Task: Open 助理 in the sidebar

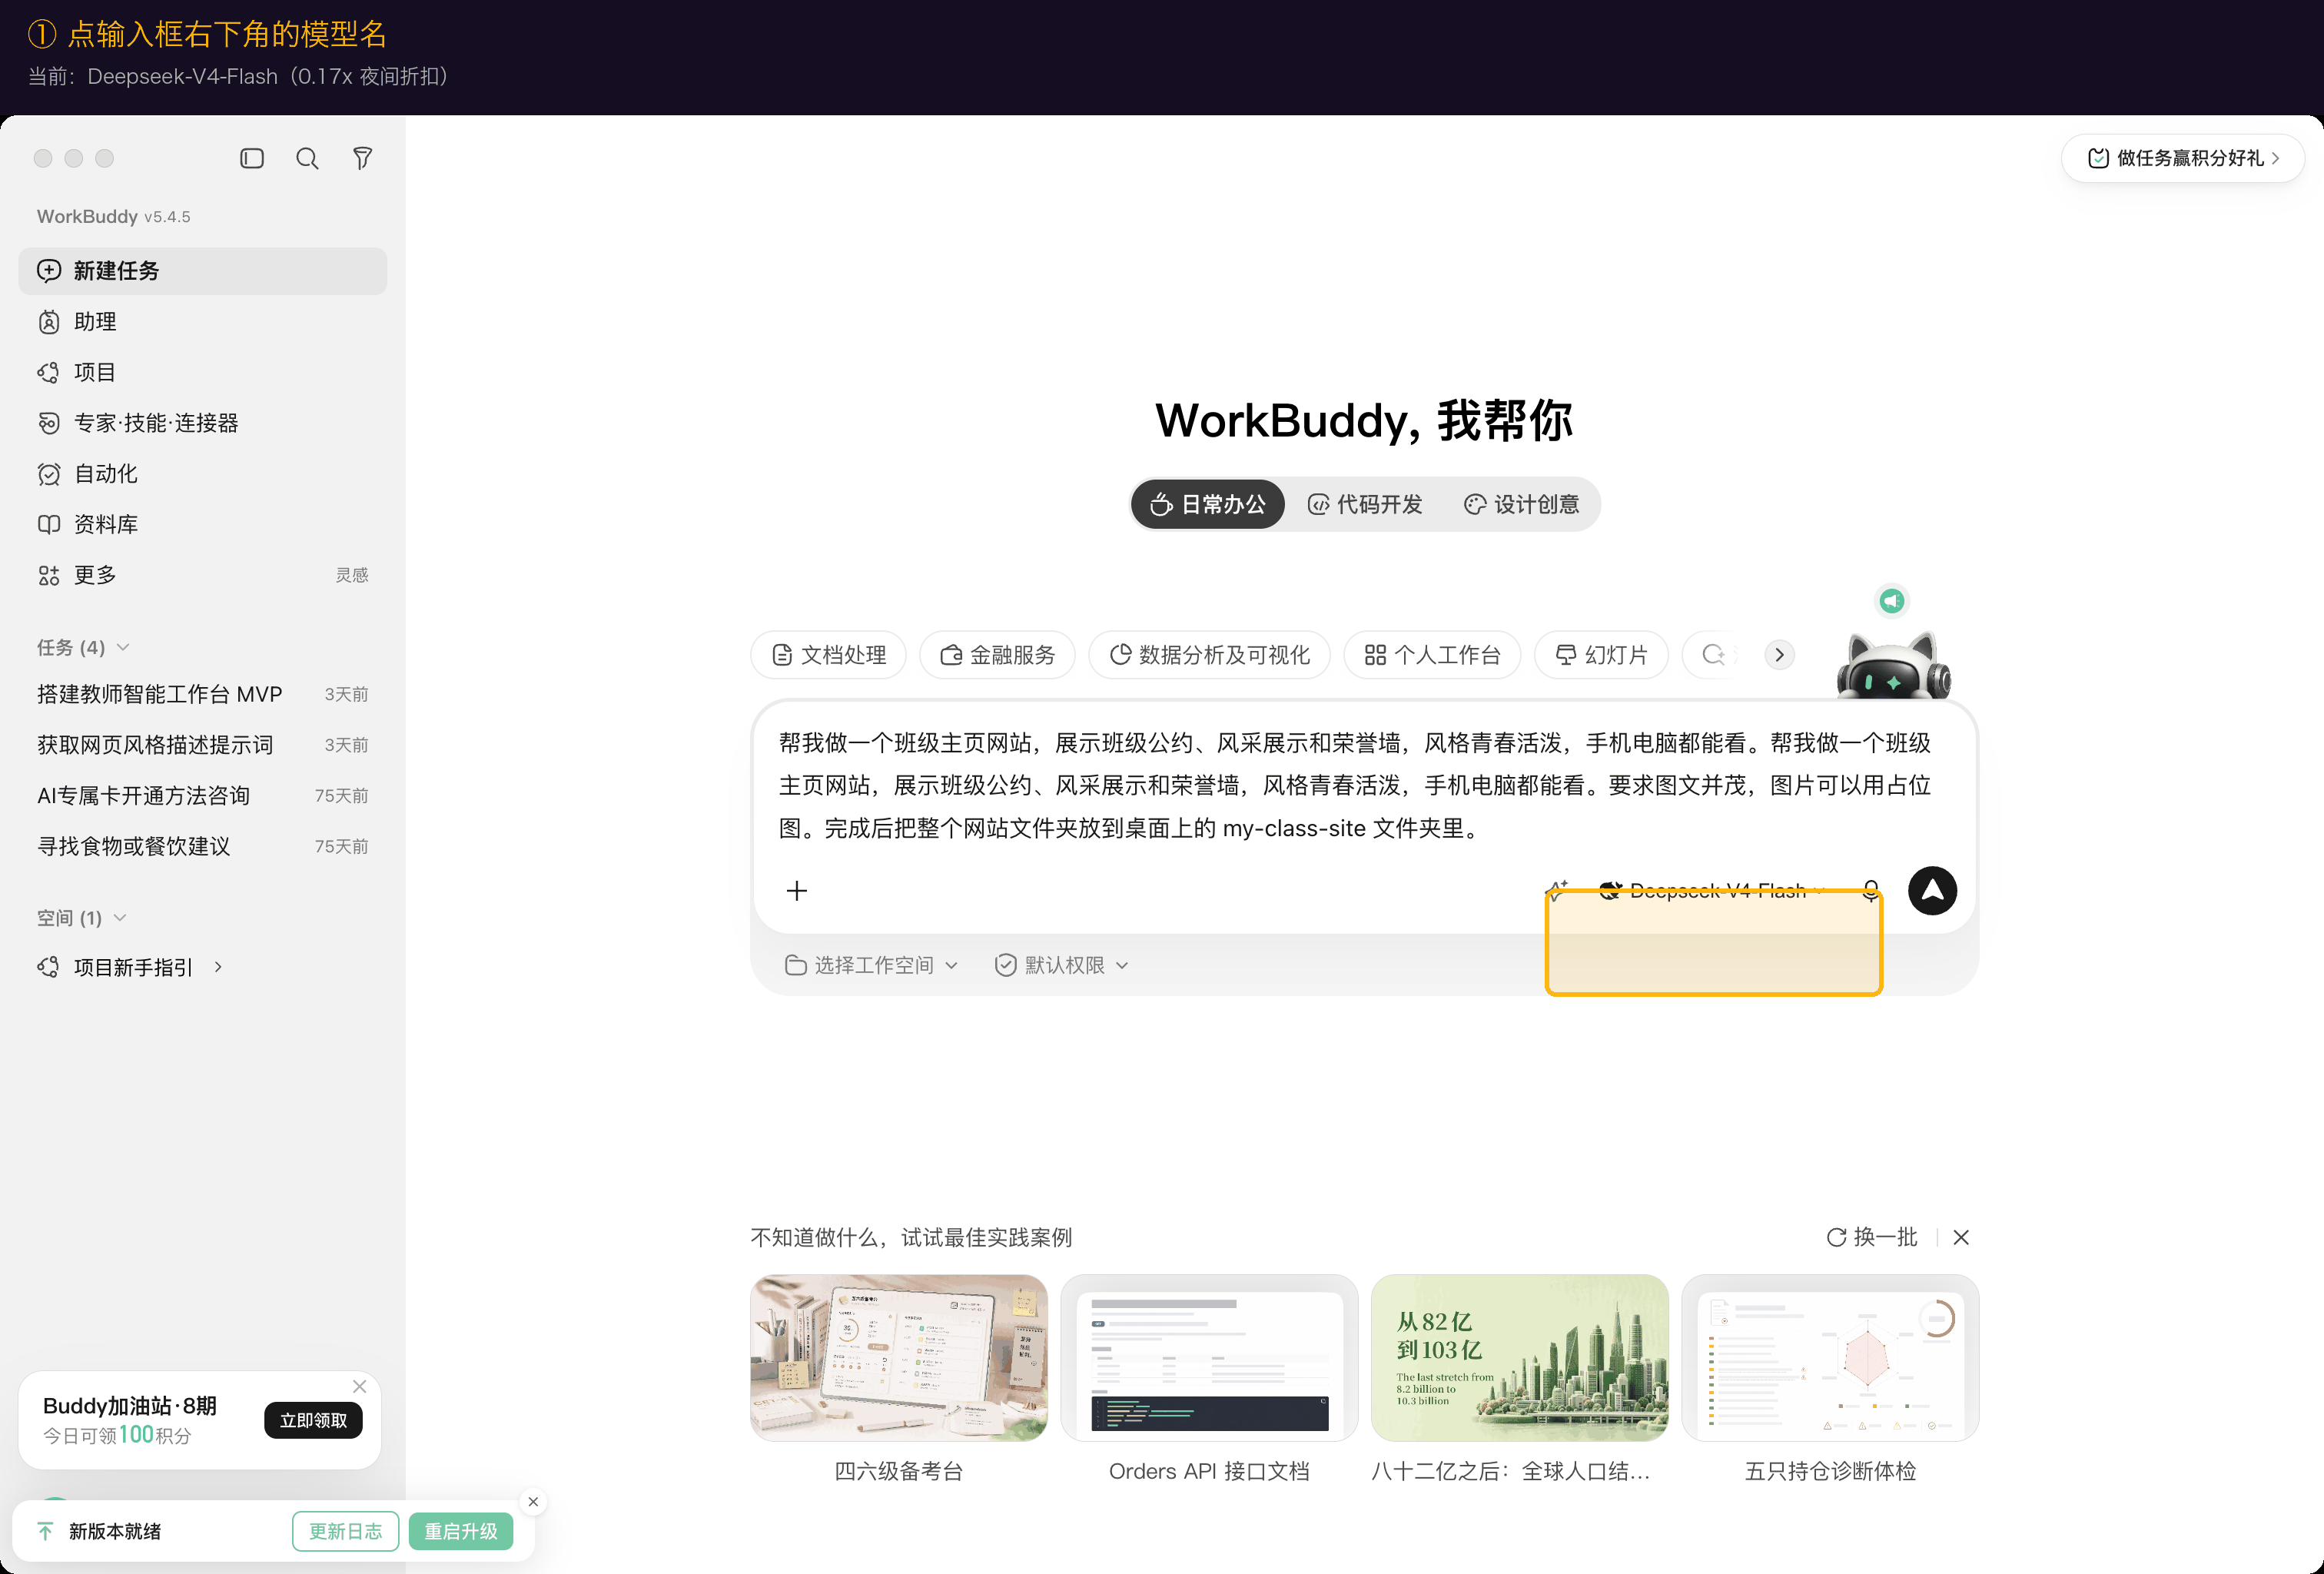Action: [202, 322]
